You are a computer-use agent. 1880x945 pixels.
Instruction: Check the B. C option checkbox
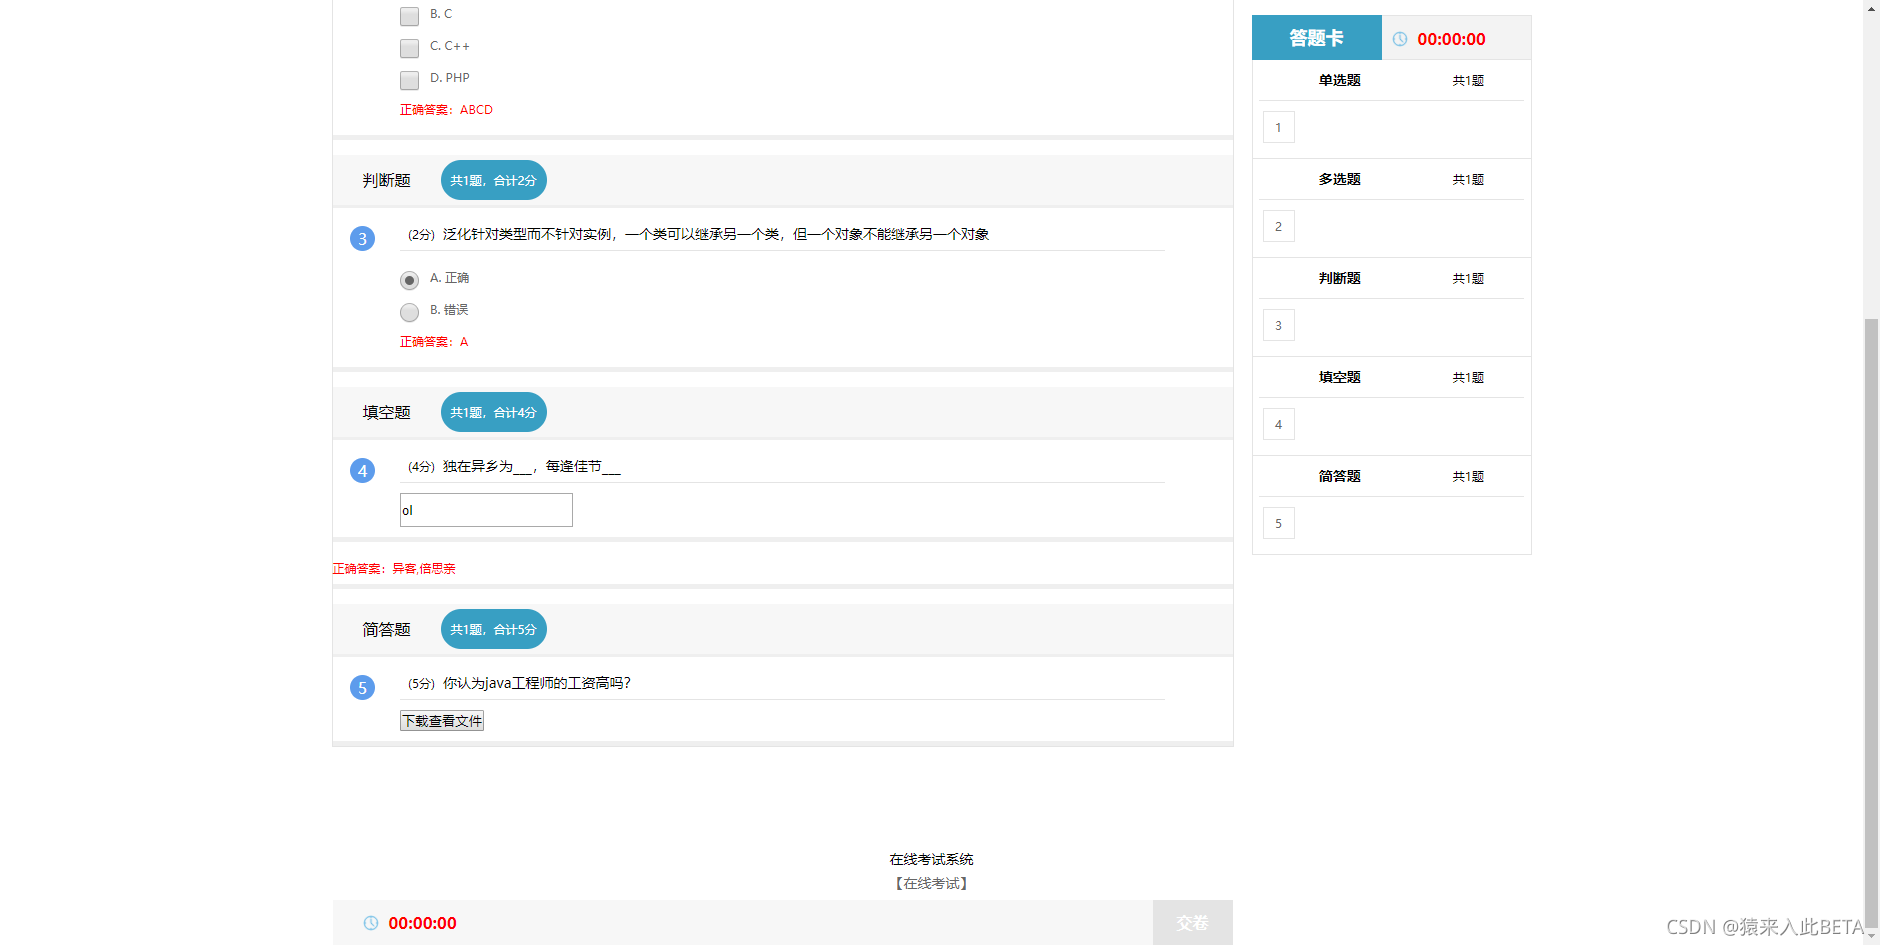[409, 16]
